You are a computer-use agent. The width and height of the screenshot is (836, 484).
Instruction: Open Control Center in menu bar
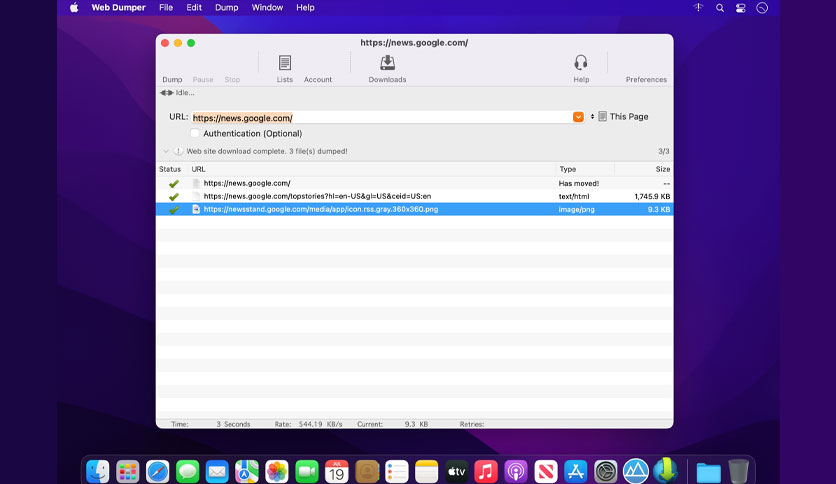[741, 8]
